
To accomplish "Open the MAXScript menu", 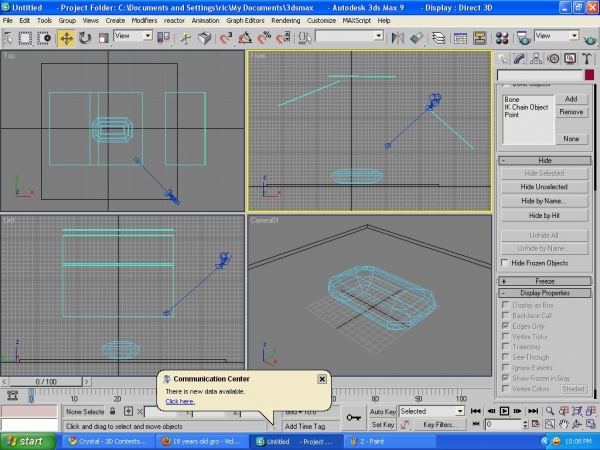I will tap(357, 21).
